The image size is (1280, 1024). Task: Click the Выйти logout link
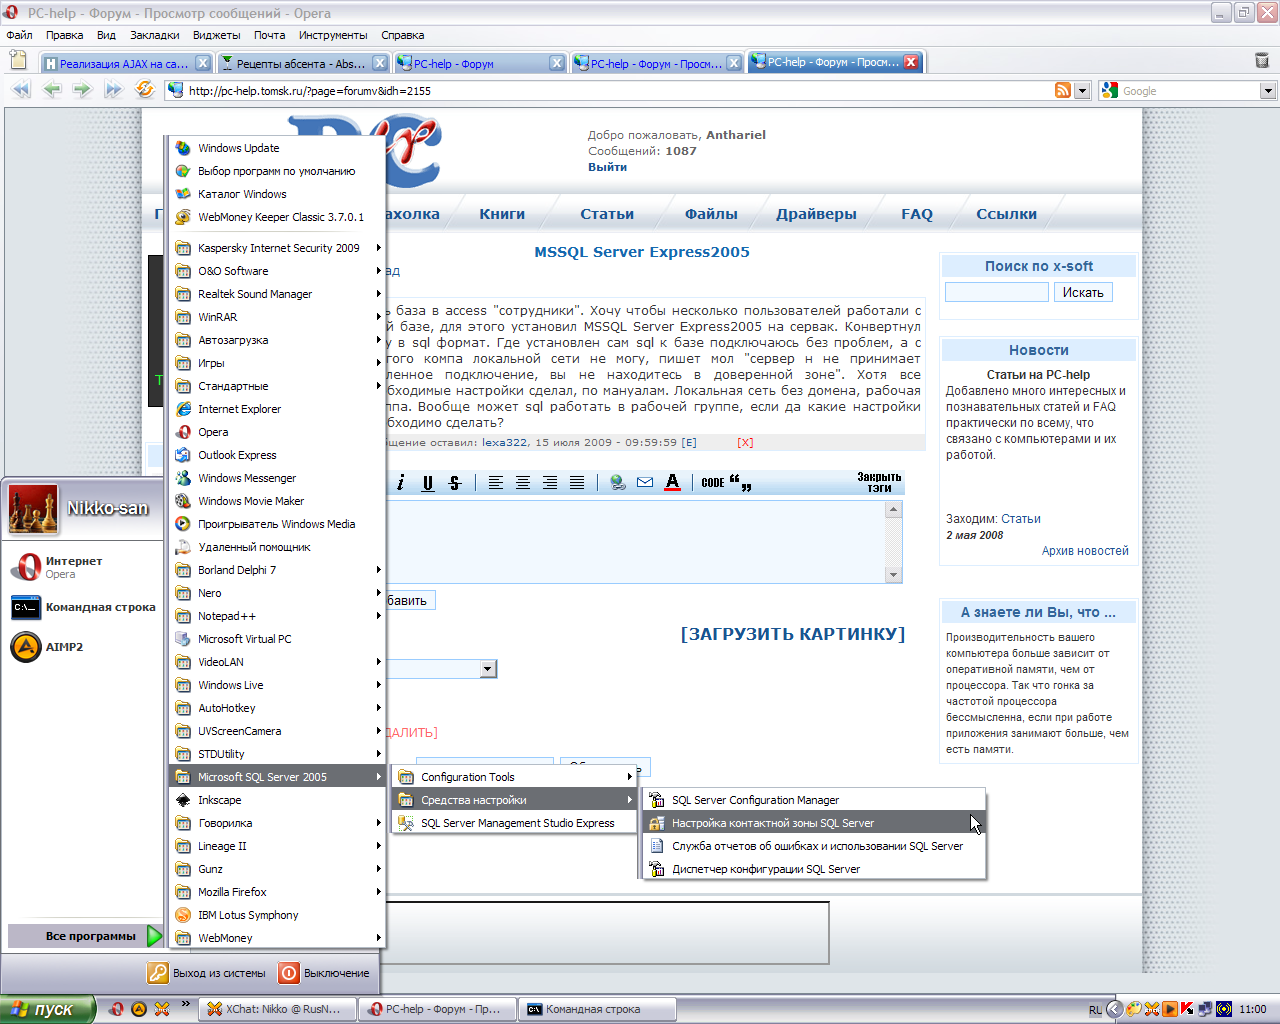click(607, 167)
